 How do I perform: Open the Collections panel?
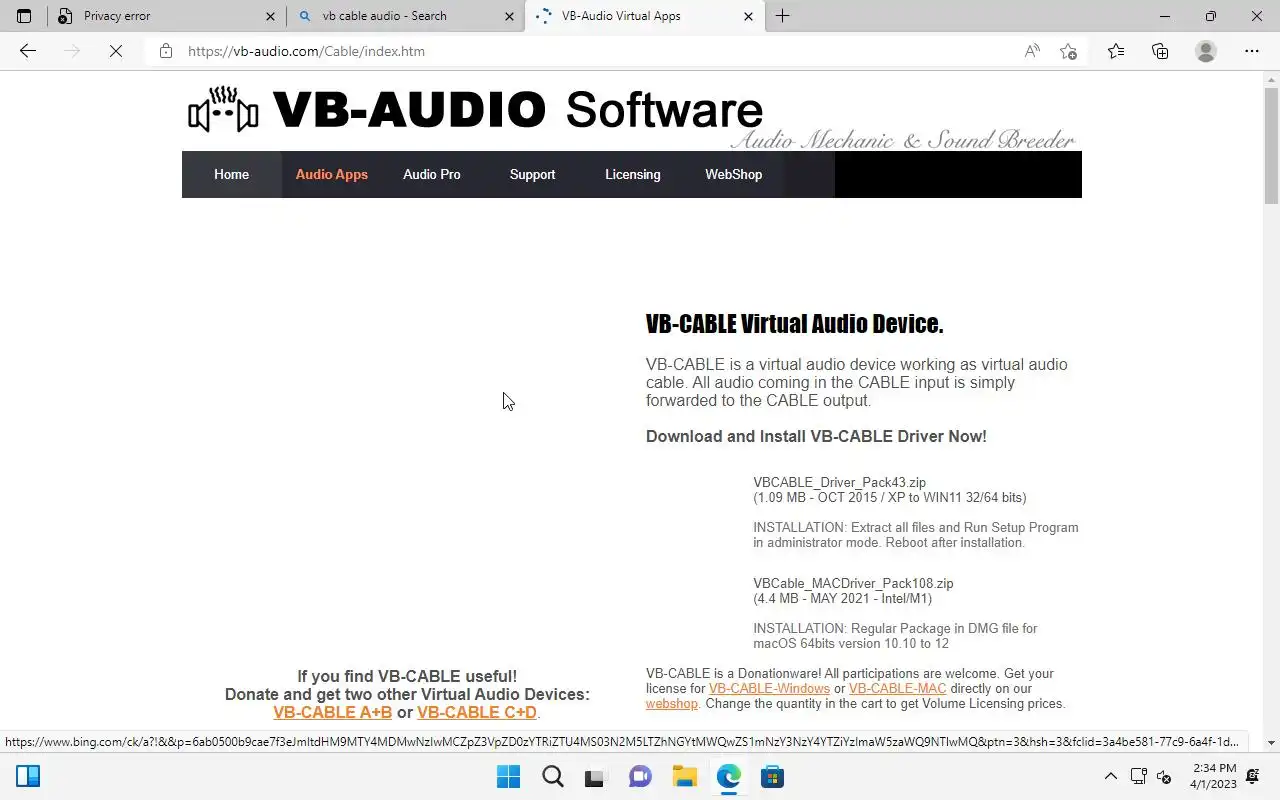click(x=1160, y=51)
